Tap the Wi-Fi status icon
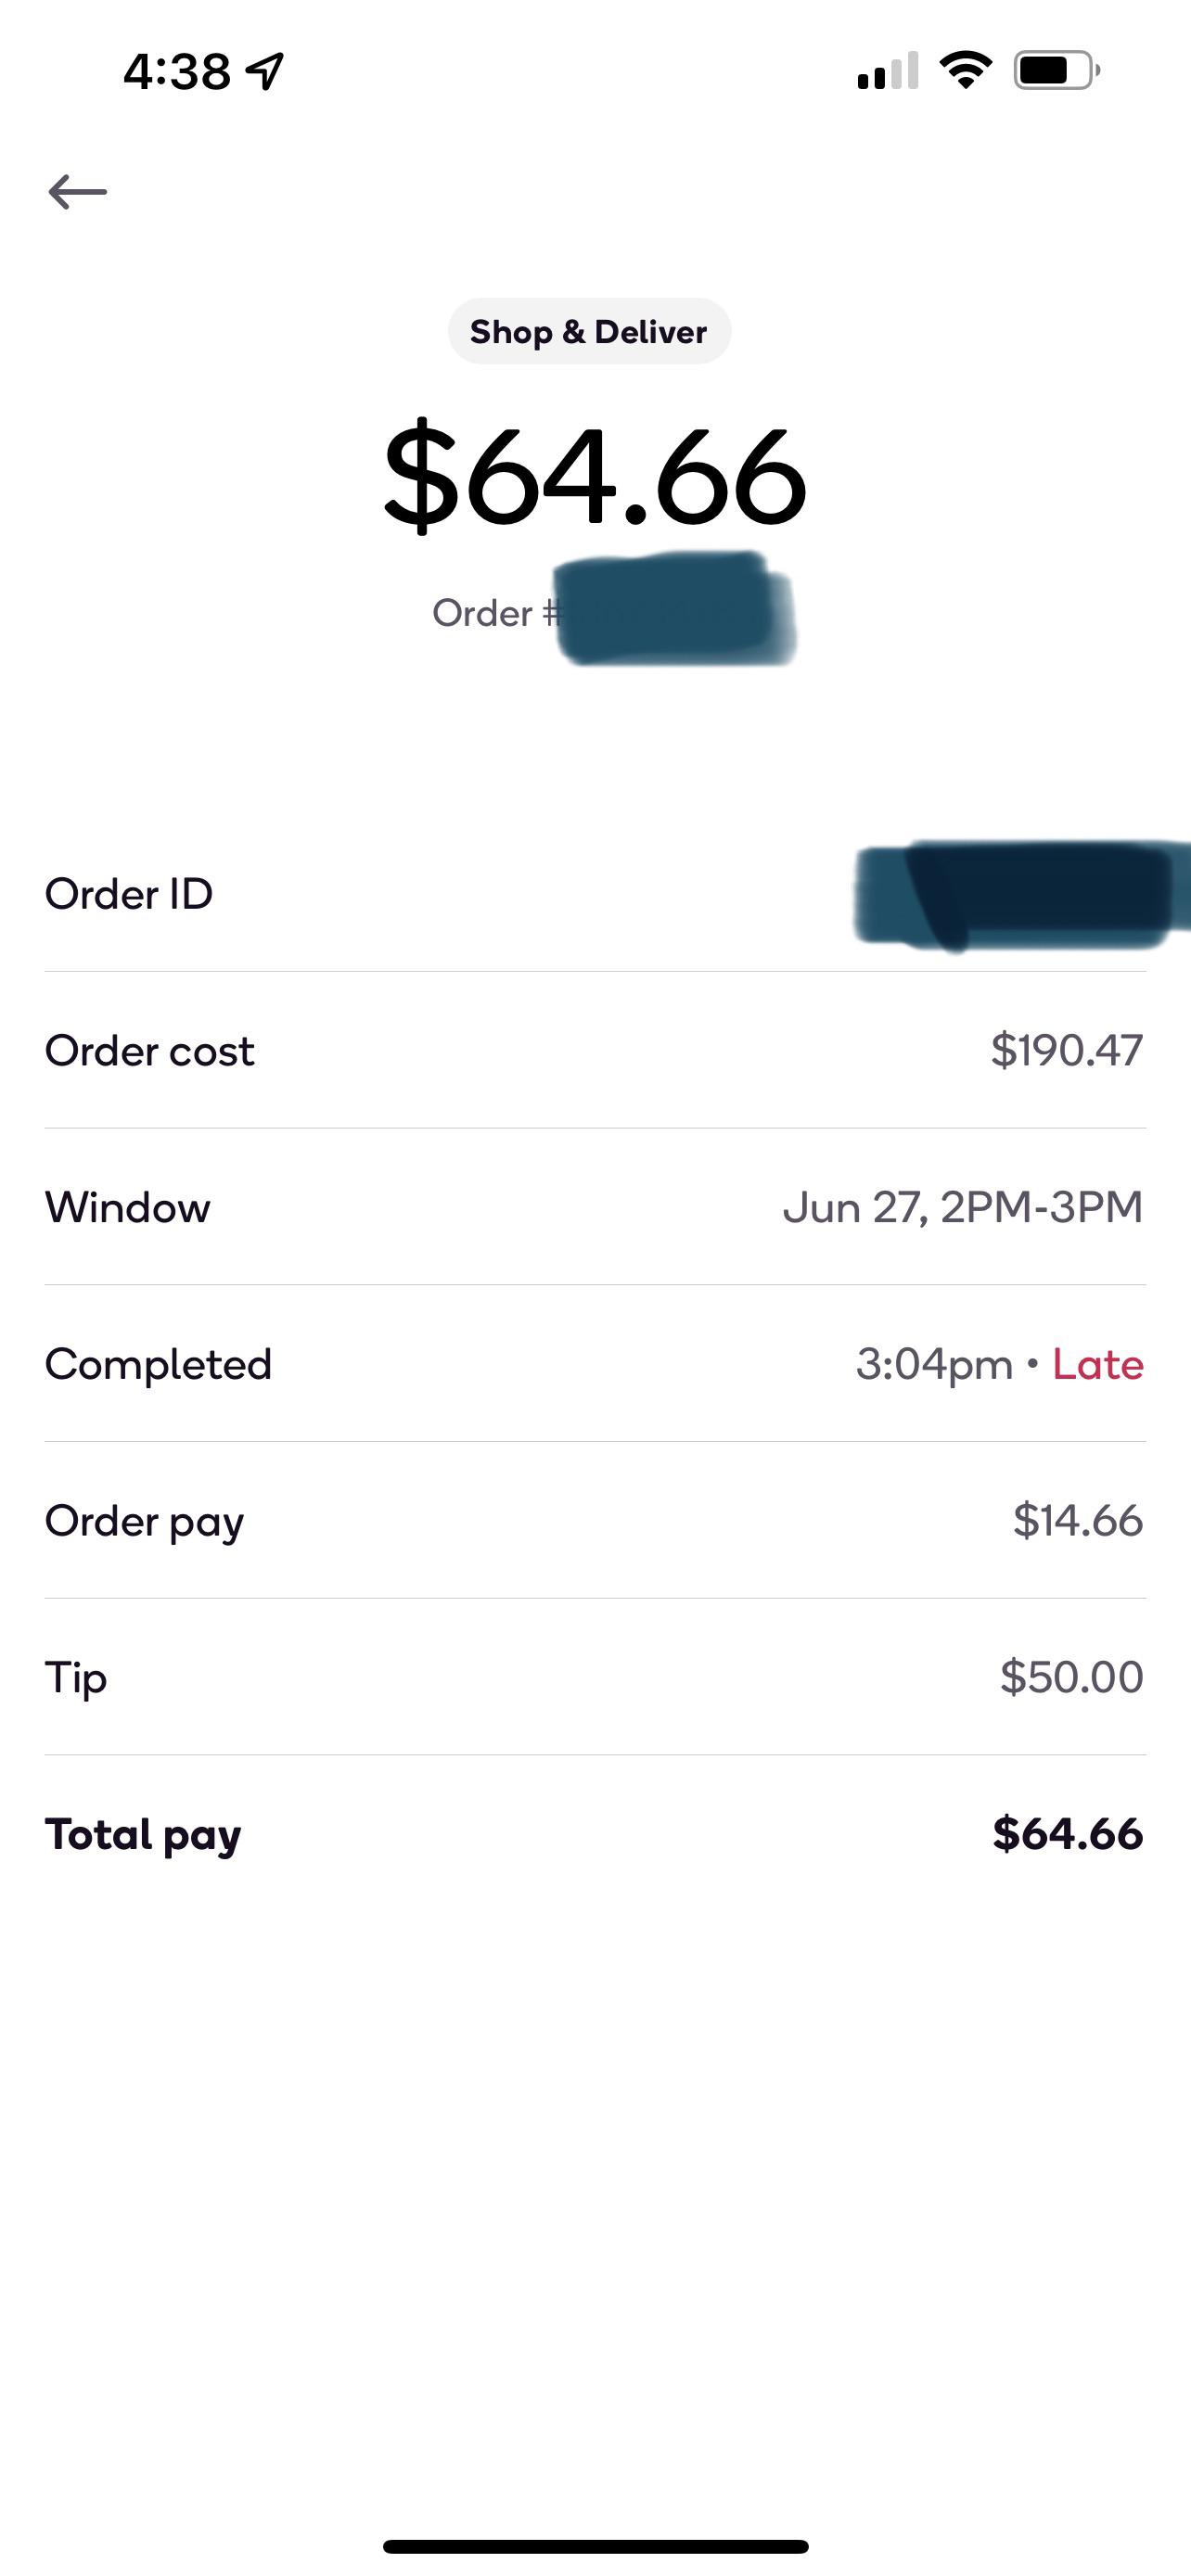Screen dimensions: 1191x2576 (965, 70)
